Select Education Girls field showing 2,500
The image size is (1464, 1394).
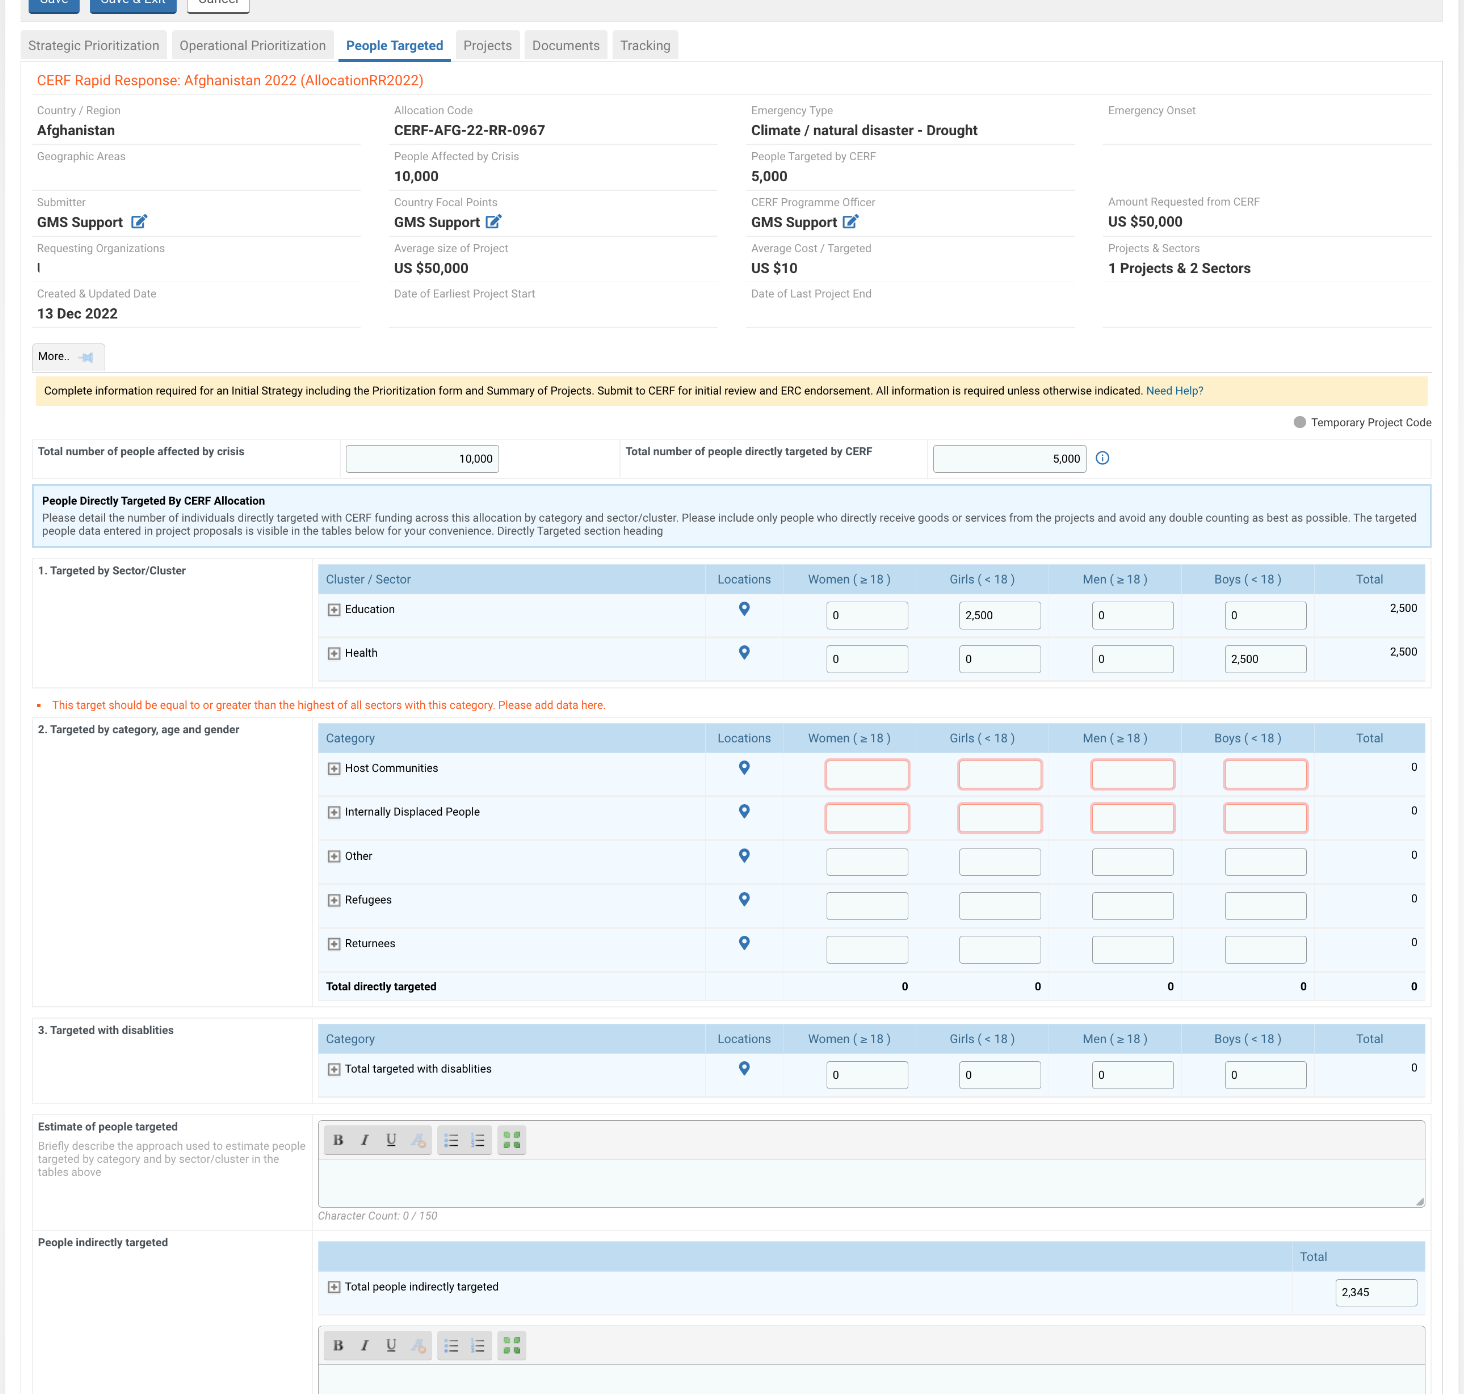click(1000, 615)
